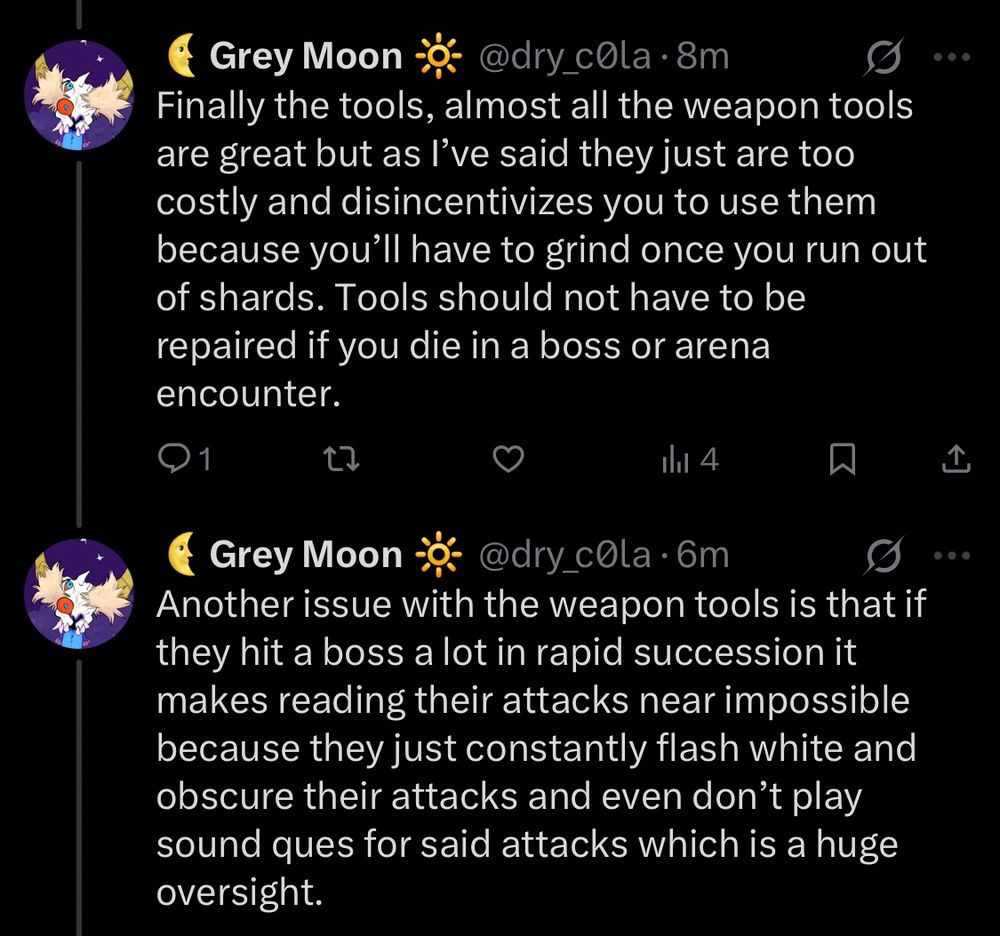Repost the first tweet about weapon tools
Image resolution: width=1000 pixels, height=936 pixels.
[344, 459]
